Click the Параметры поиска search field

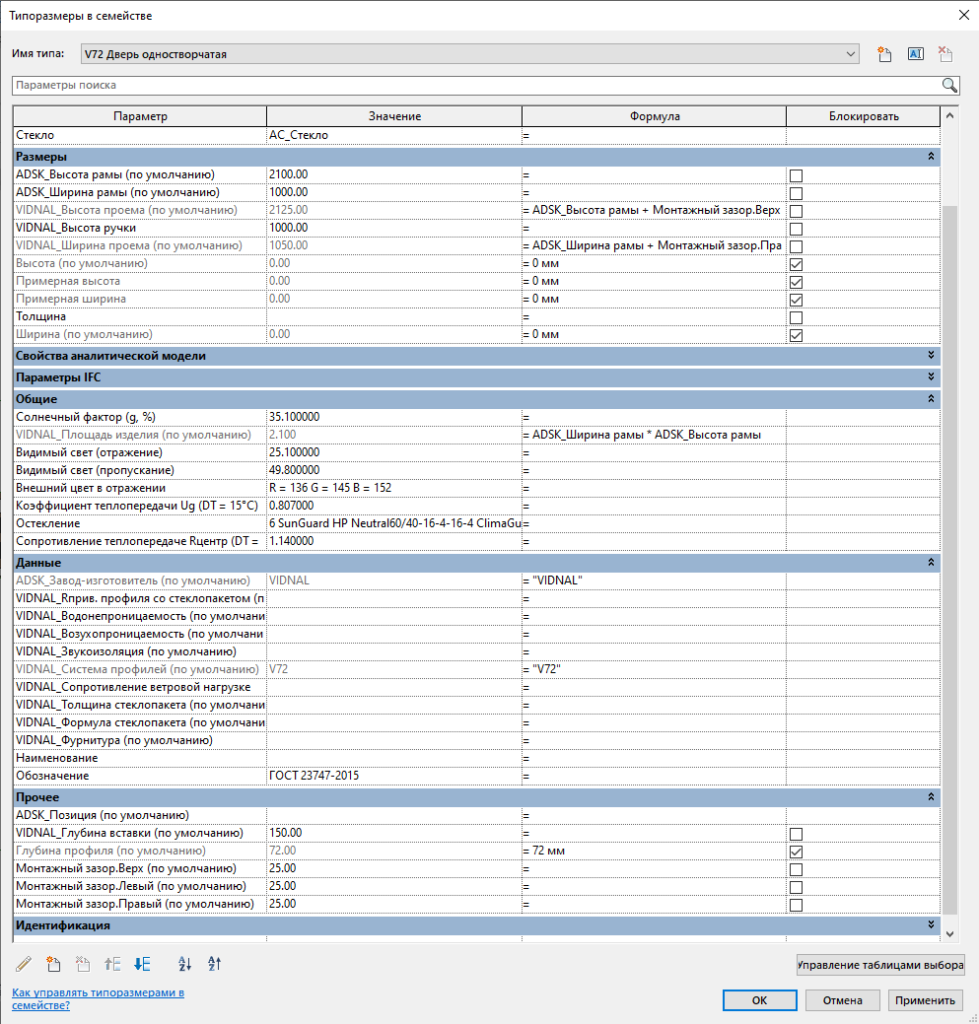point(477,85)
